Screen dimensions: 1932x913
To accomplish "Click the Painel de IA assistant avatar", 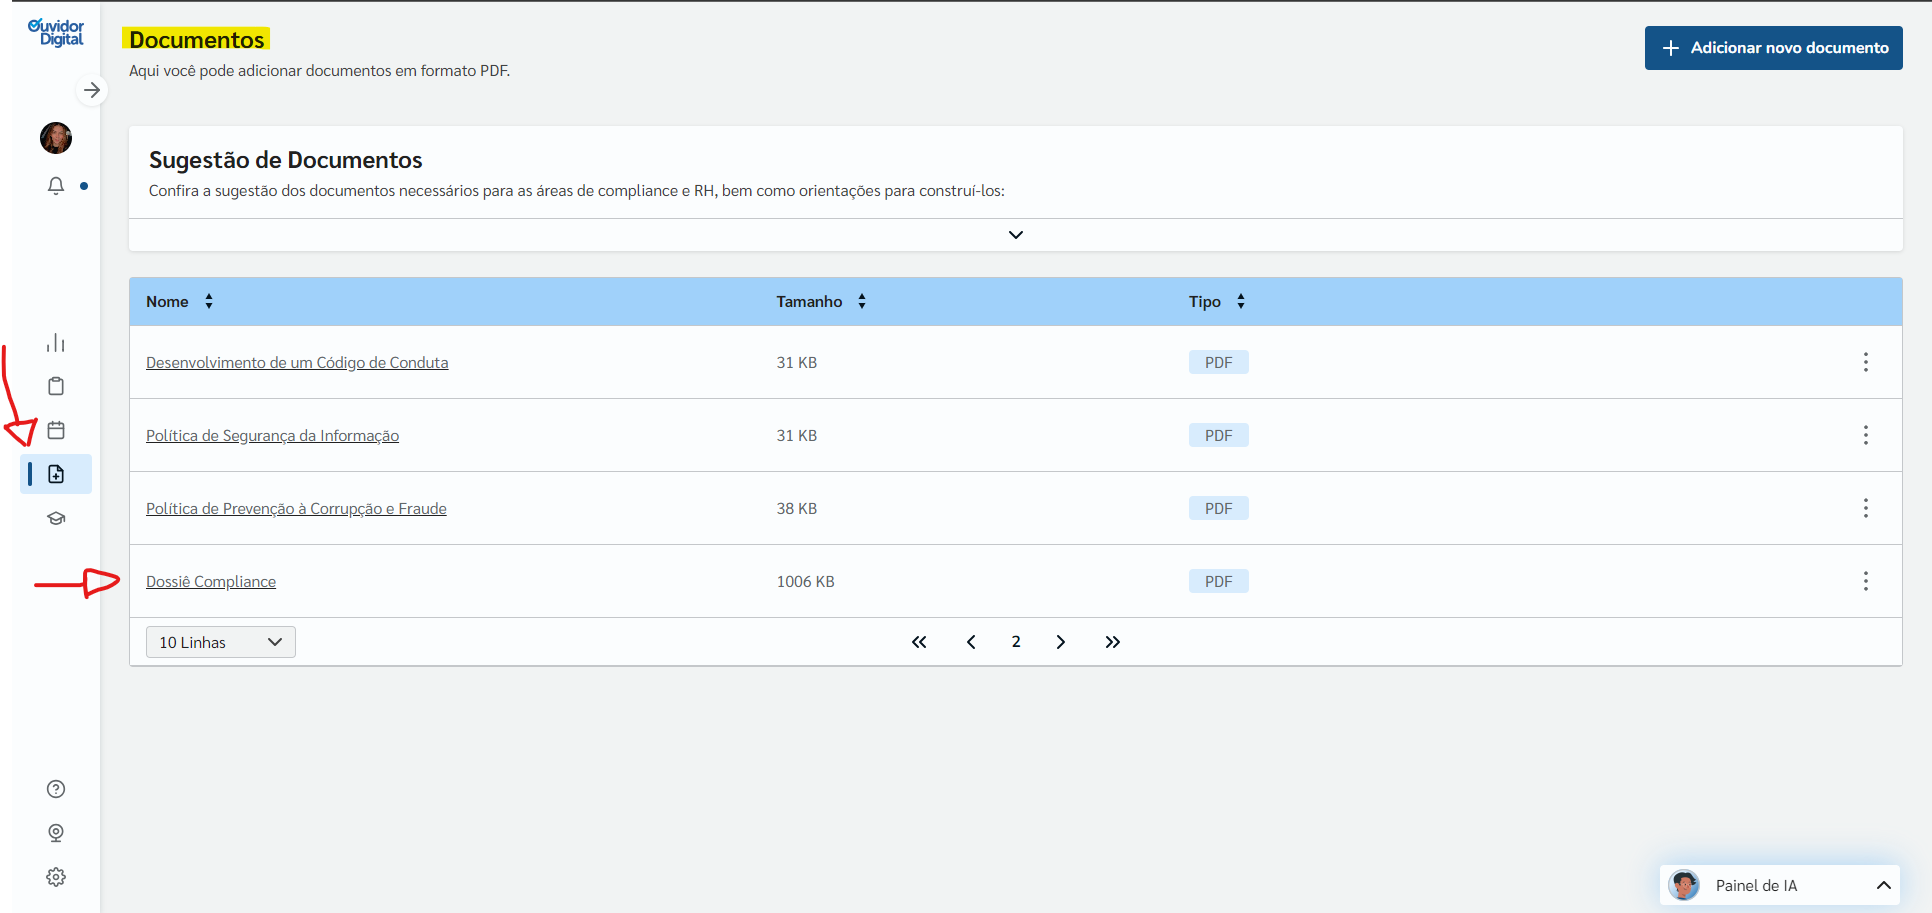I will (1684, 885).
